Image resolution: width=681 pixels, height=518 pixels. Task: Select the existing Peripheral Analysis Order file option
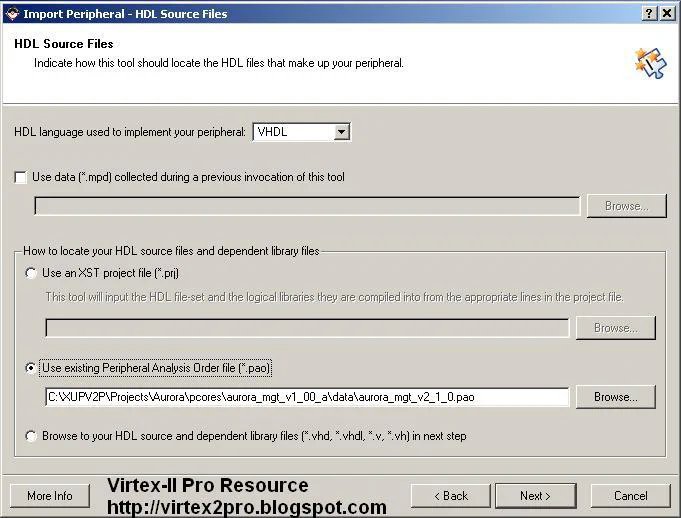(x=32, y=368)
